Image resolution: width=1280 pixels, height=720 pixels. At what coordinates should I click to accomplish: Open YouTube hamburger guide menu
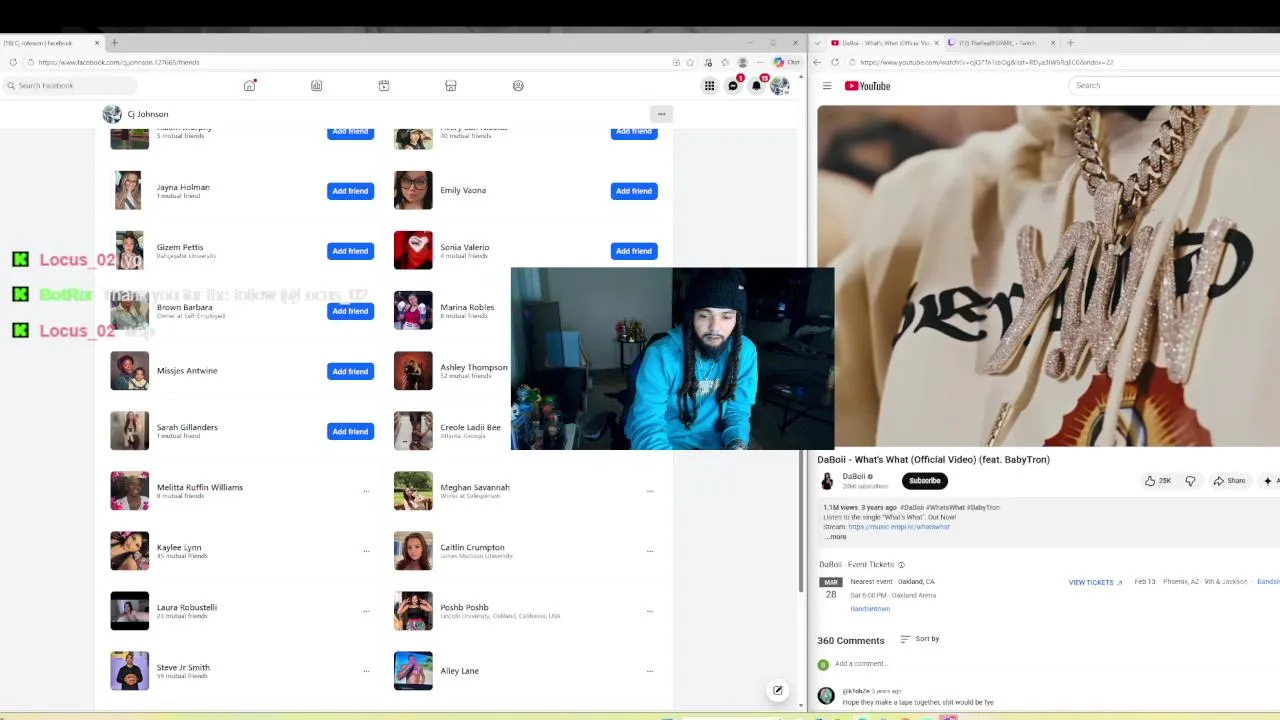(827, 86)
